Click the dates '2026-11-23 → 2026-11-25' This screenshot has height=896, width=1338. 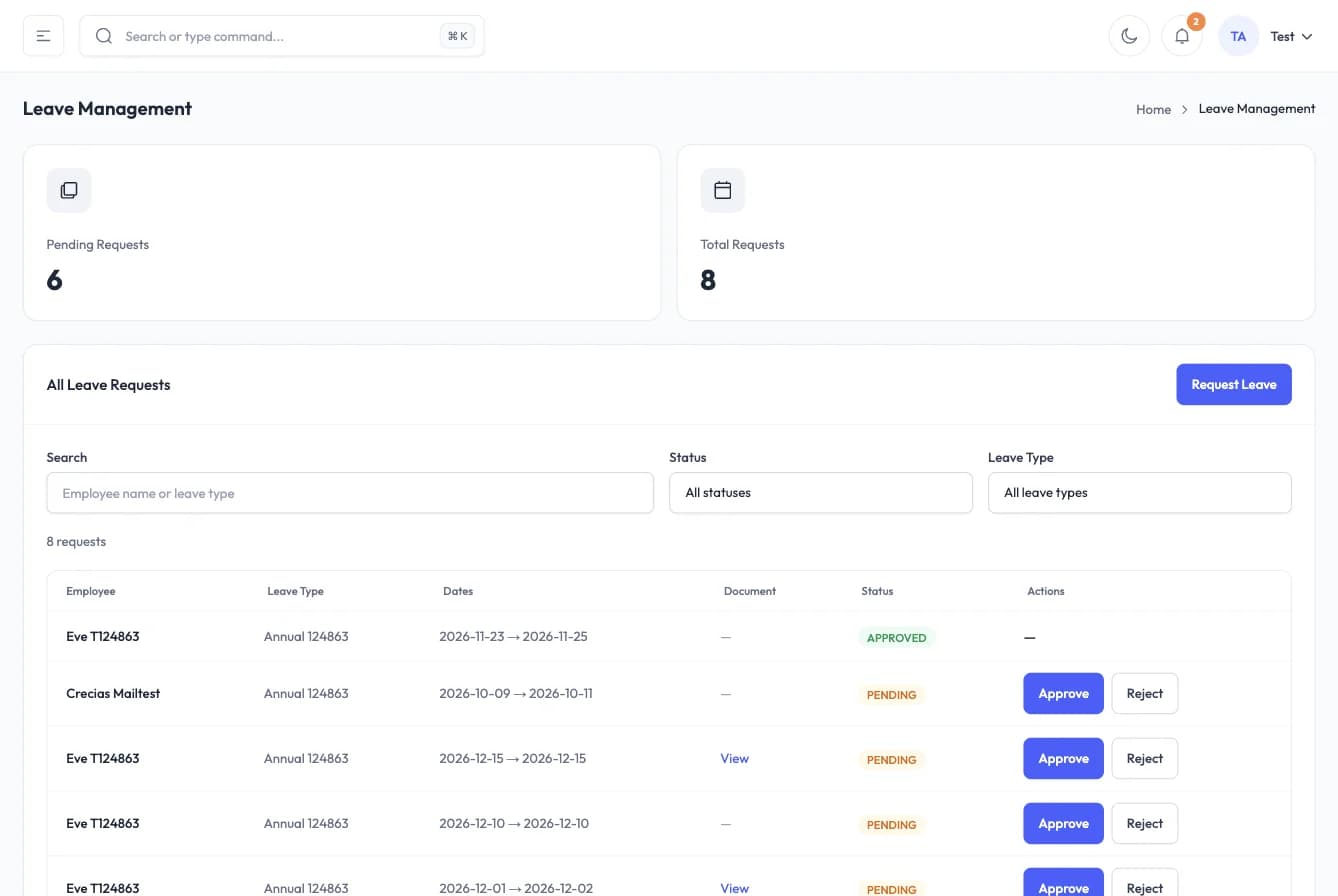(x=513, y=636)
